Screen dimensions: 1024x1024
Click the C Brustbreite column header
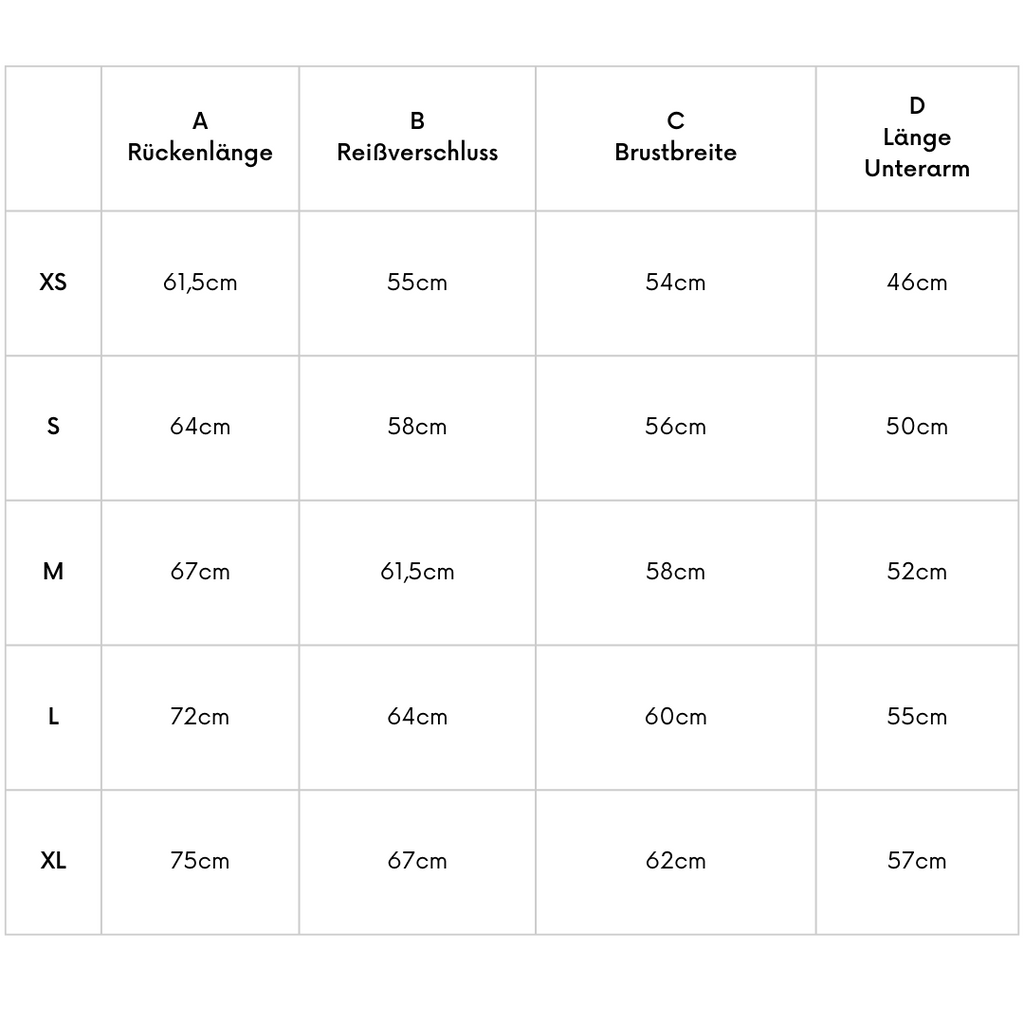[x=675, y=137]
